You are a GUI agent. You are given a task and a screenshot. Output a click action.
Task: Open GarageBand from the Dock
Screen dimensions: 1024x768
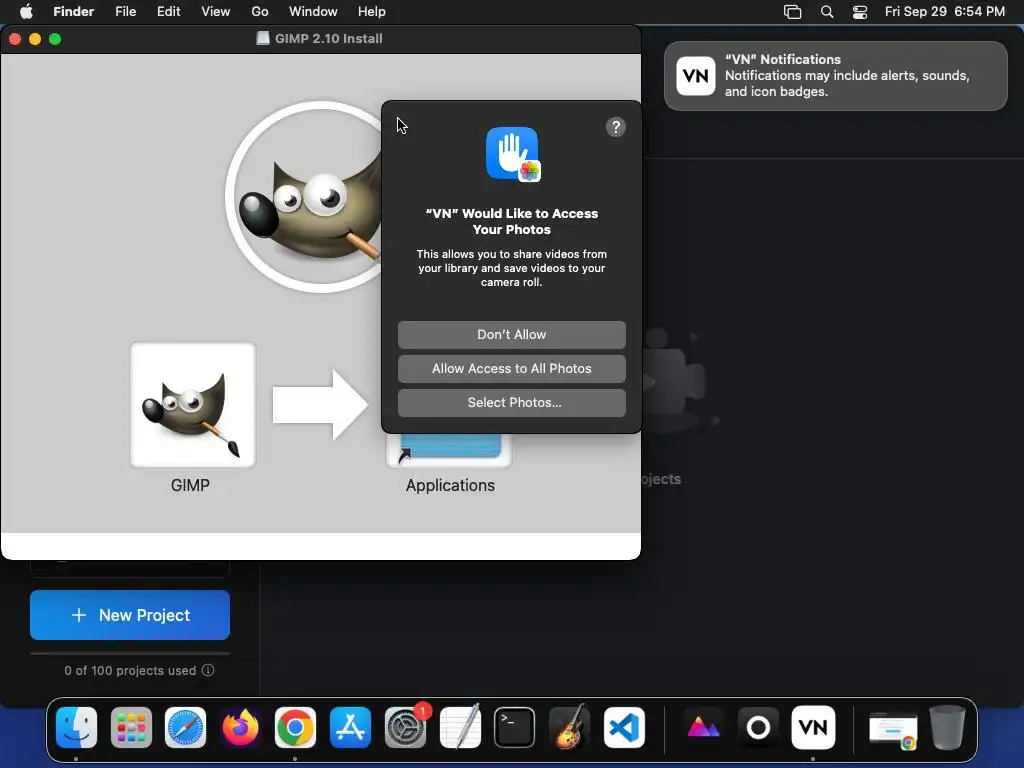click(569, 726)
